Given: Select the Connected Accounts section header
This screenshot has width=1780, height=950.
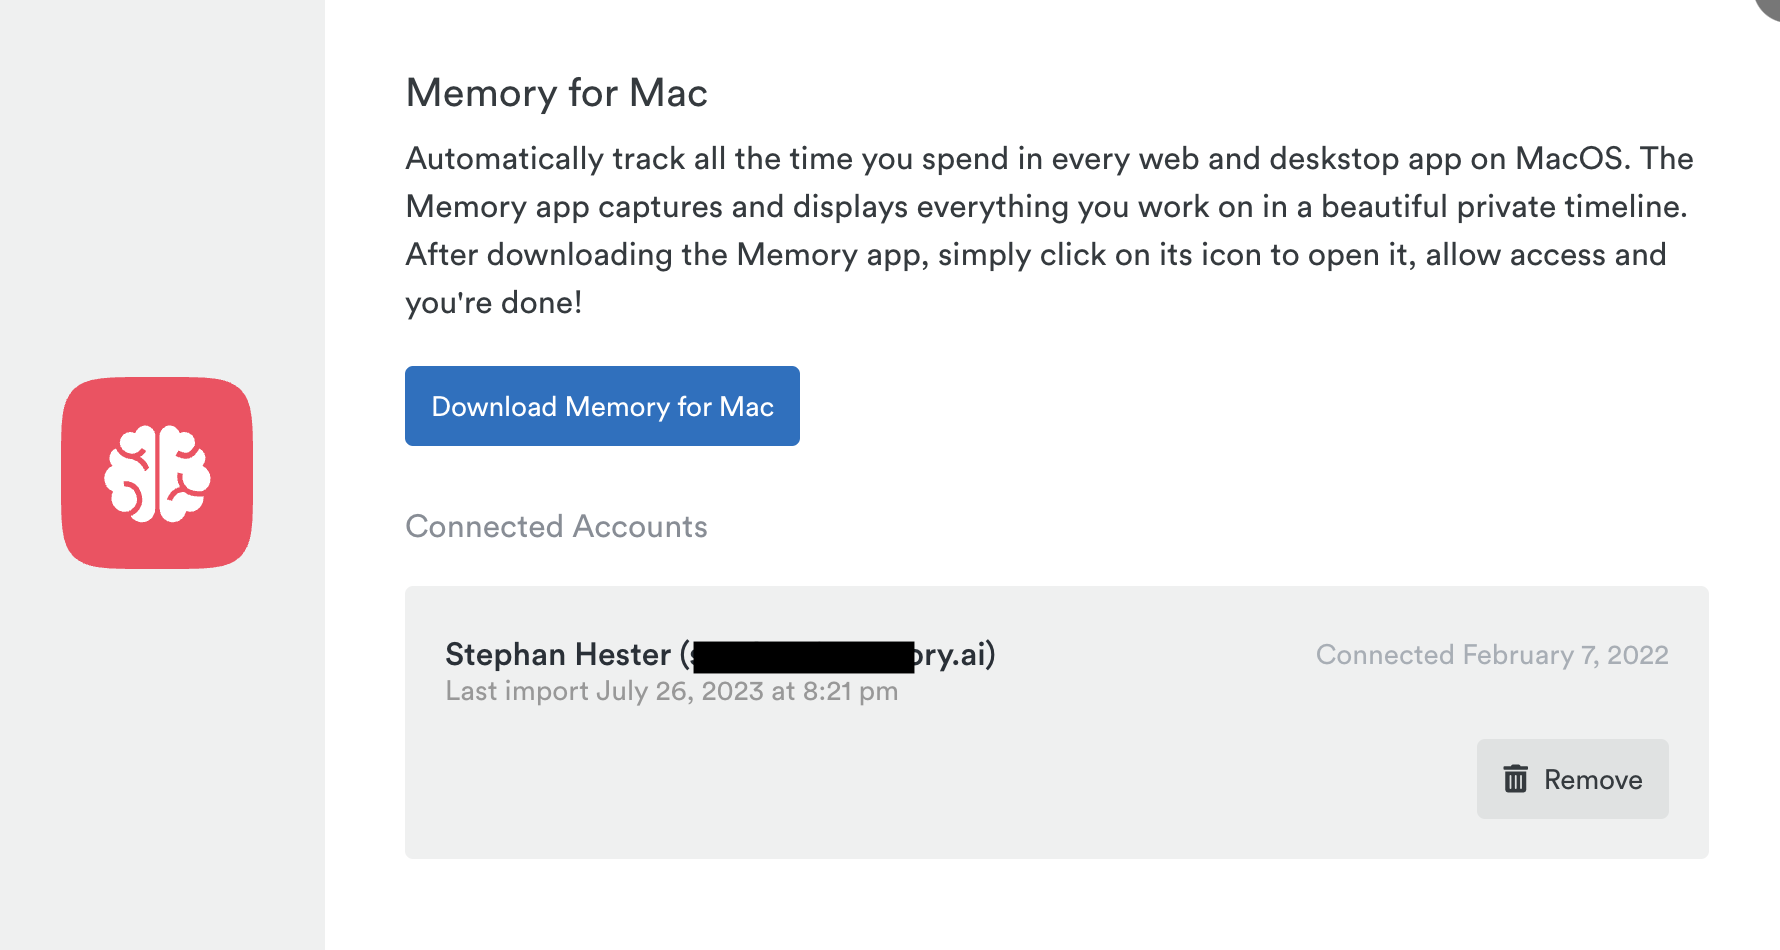Looking at the screenshot, I should point(556,526).
